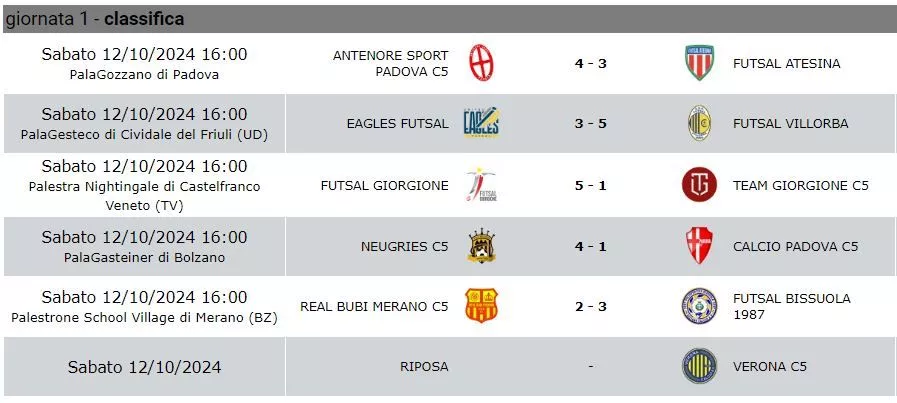
Task: Click the Verona C5 yellow-blue badge
Action: point(699,366)
